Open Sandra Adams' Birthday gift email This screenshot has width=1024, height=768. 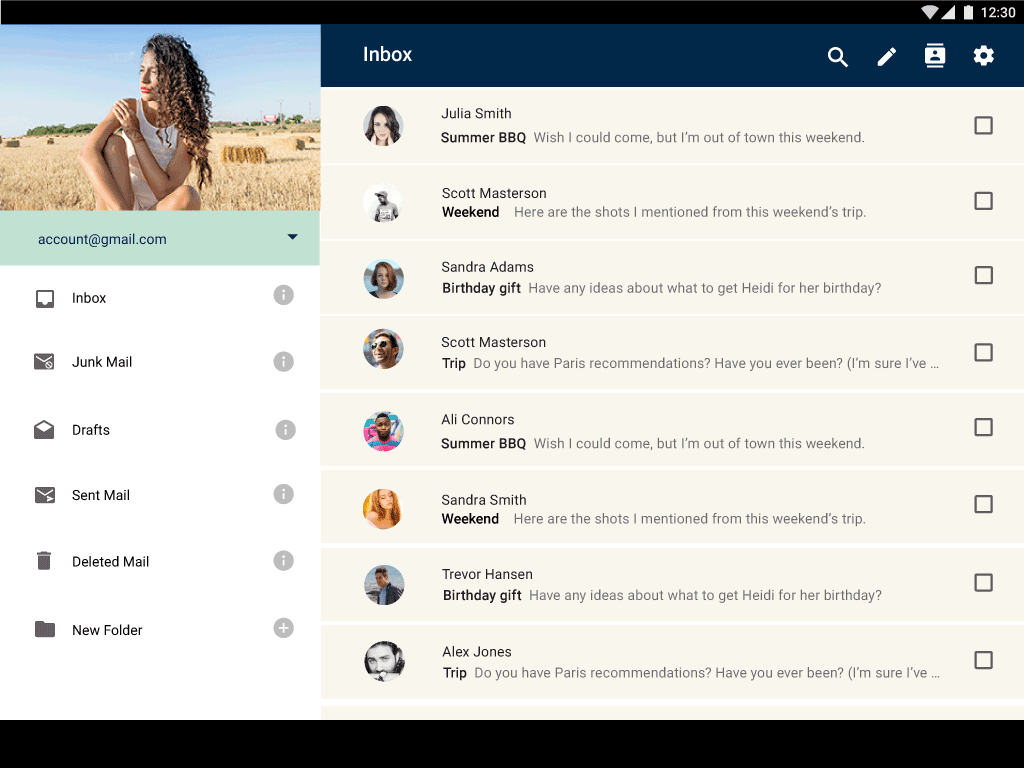(x=660, y=278)
